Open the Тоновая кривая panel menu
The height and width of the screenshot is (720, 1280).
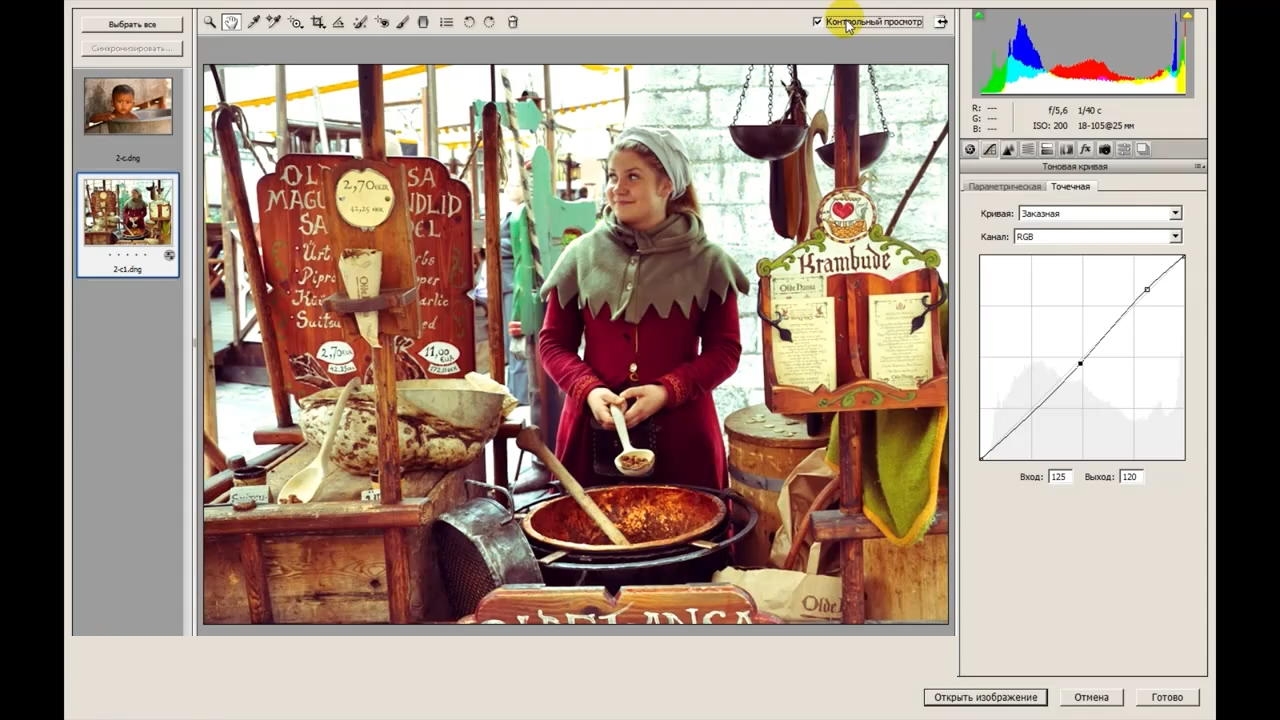coord(1199,167)
